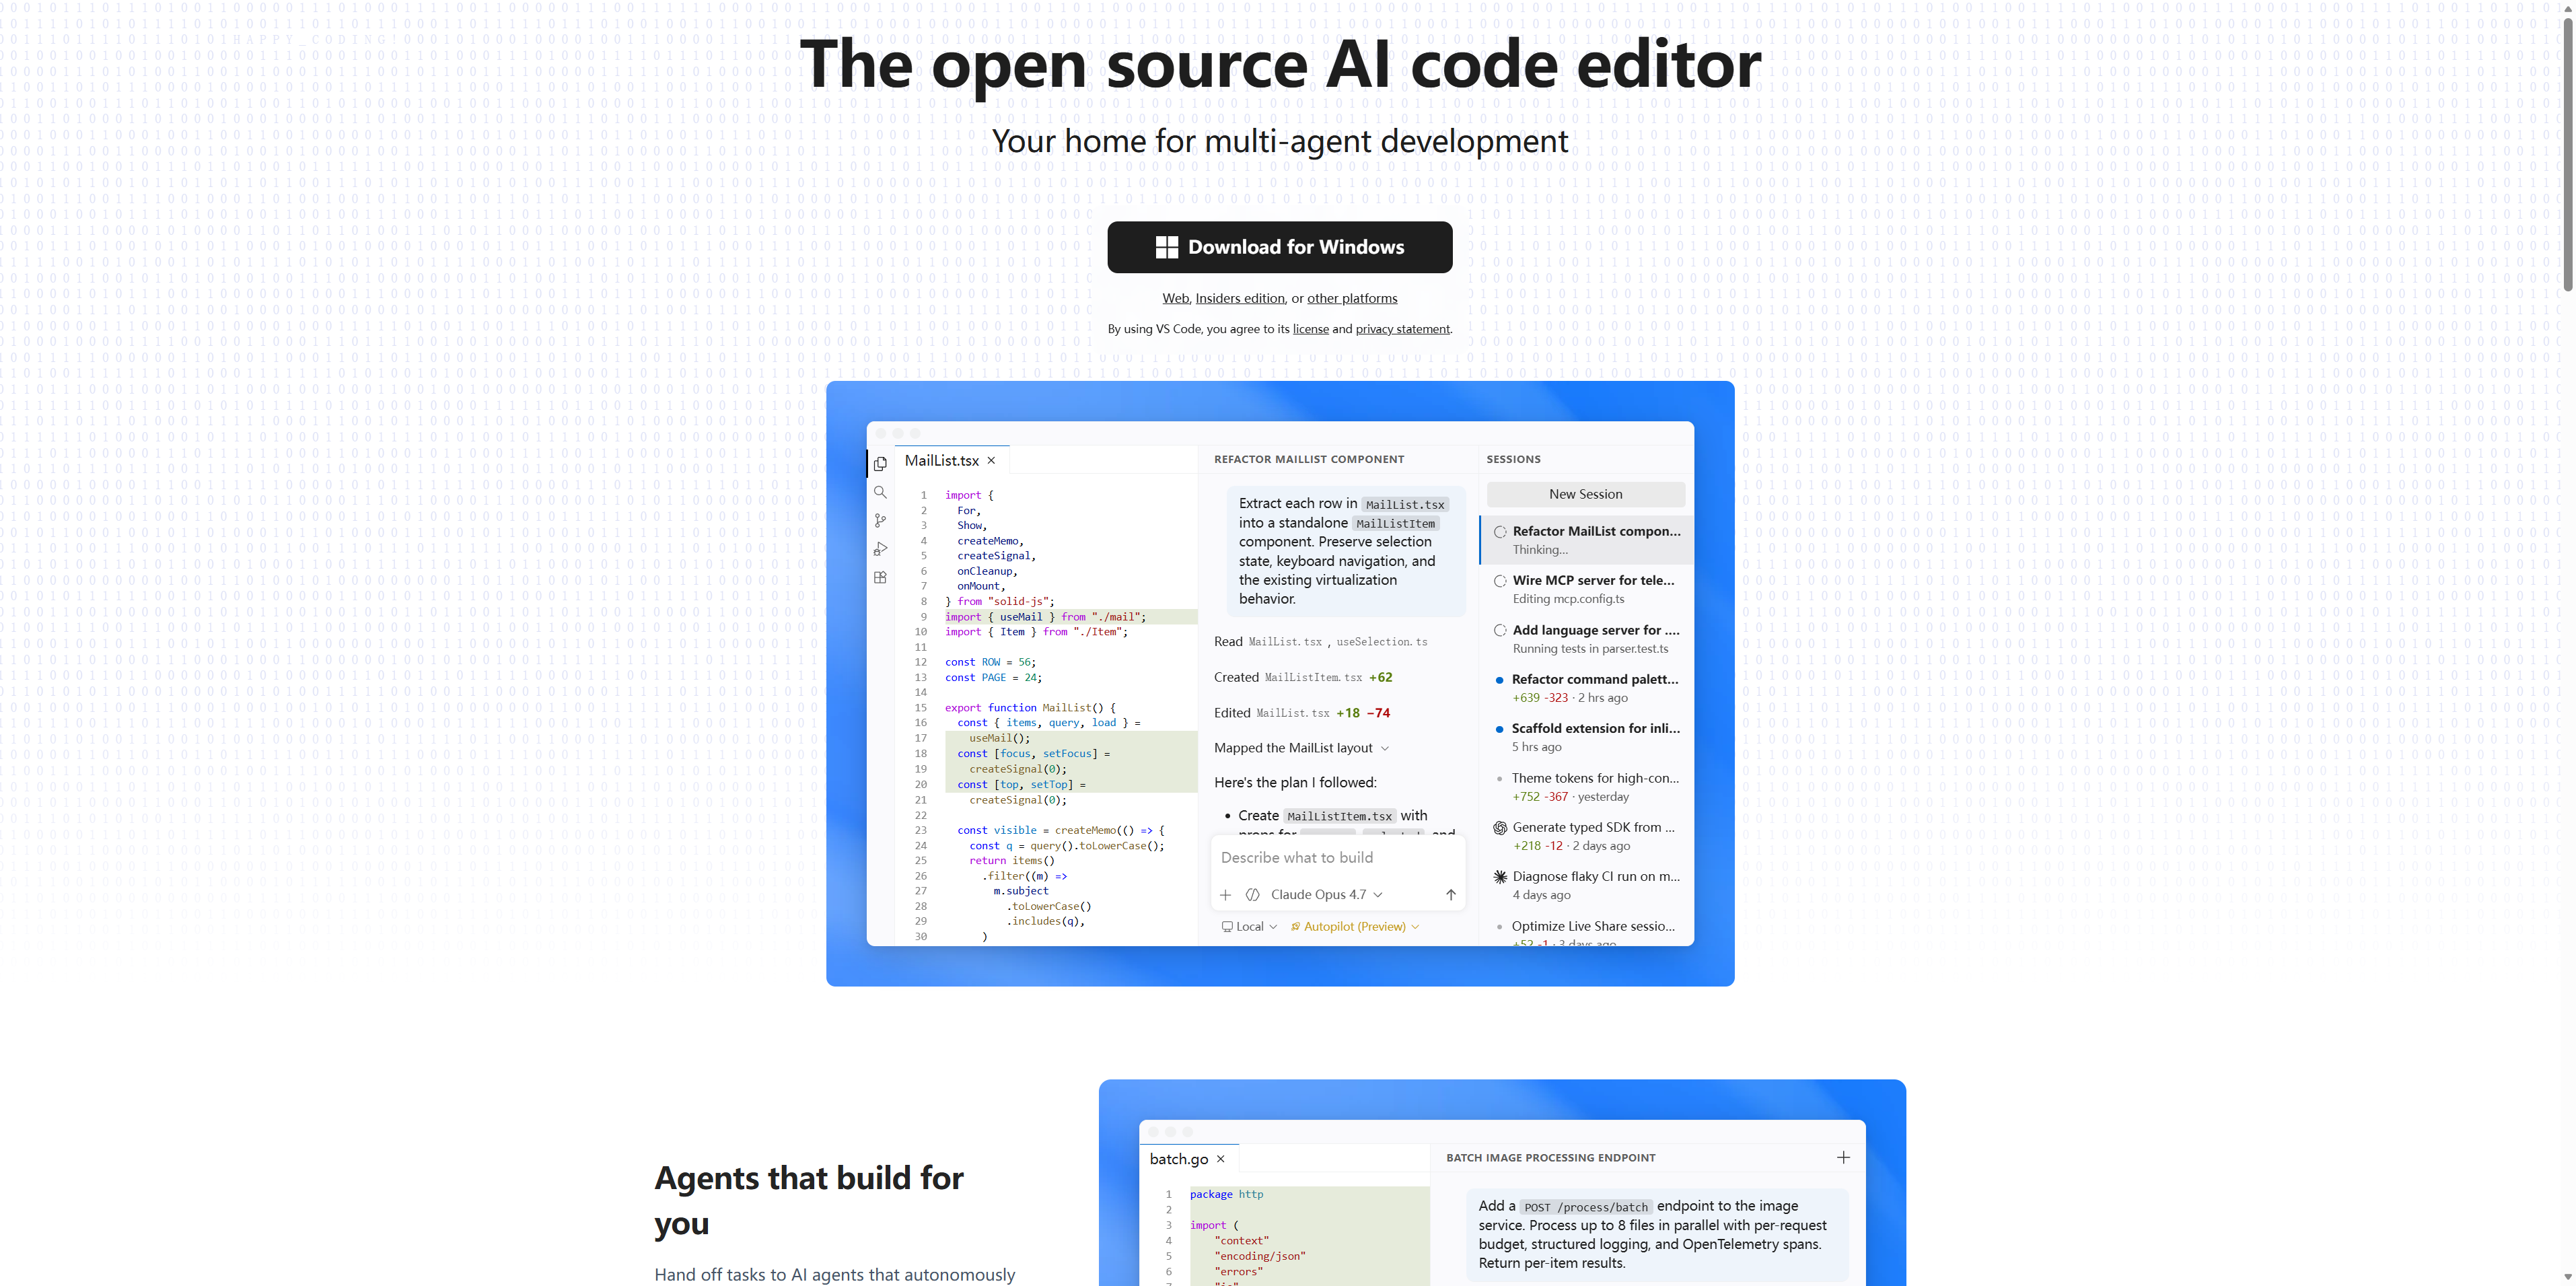The height and width of the screenshot is (1286, 2576).
Task: Click code line export function MailList() {
Action: tap(1030, 708)
